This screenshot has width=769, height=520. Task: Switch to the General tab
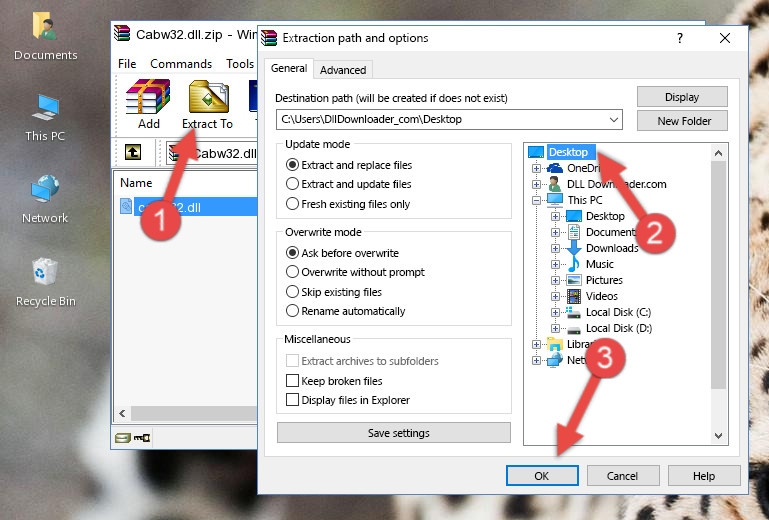(289, 69)
